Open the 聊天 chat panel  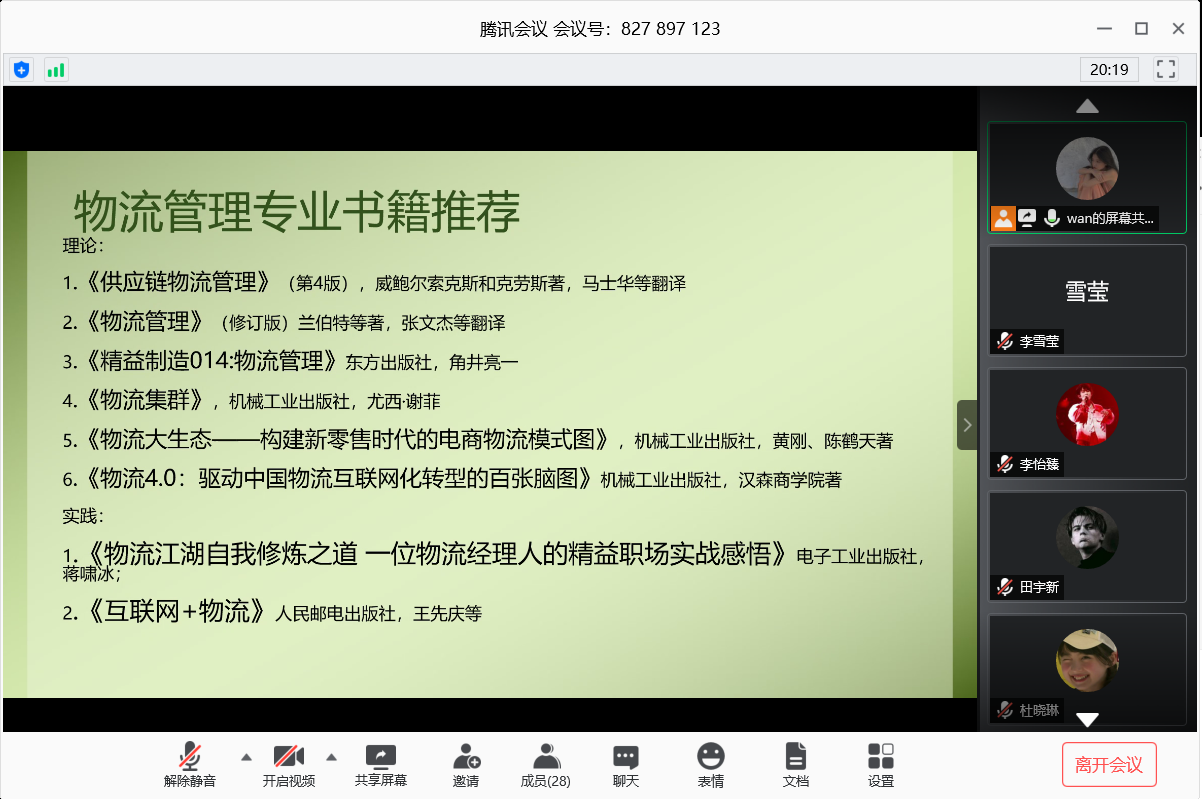click(626, 765)
